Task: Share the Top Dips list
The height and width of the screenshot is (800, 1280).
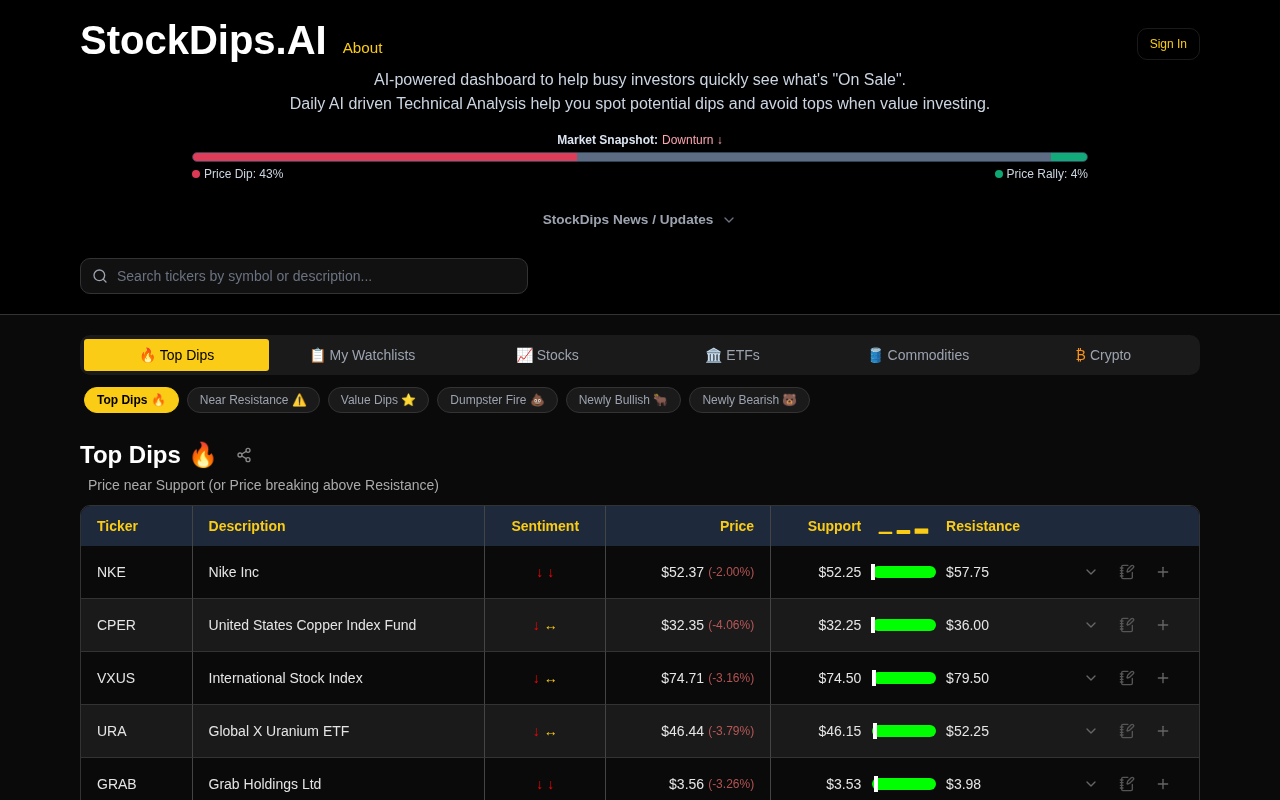Action: coord(244,455)
